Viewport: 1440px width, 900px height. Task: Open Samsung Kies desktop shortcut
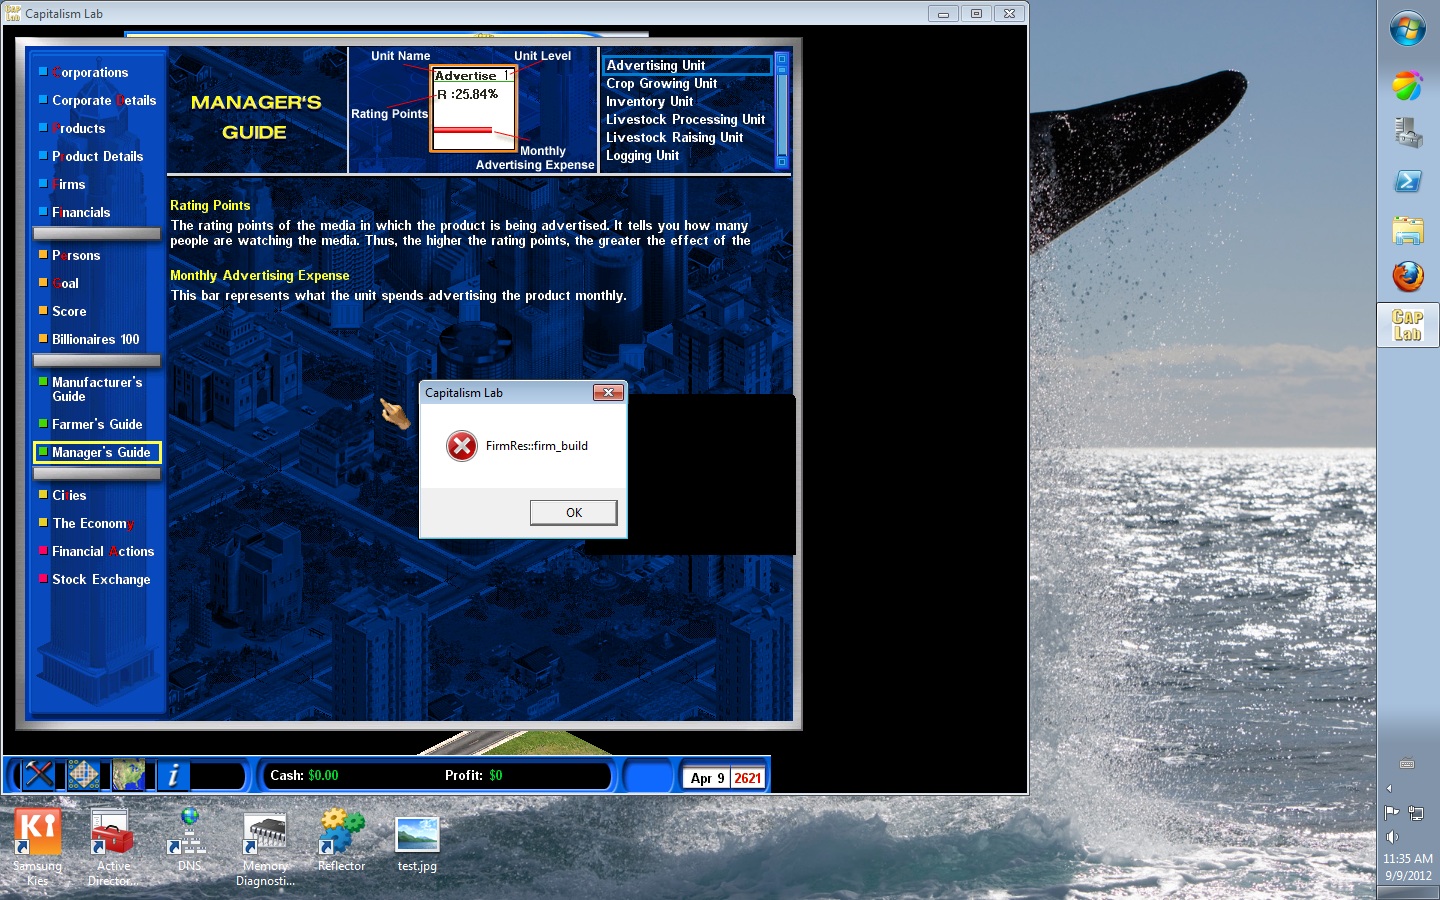point(38,847)
